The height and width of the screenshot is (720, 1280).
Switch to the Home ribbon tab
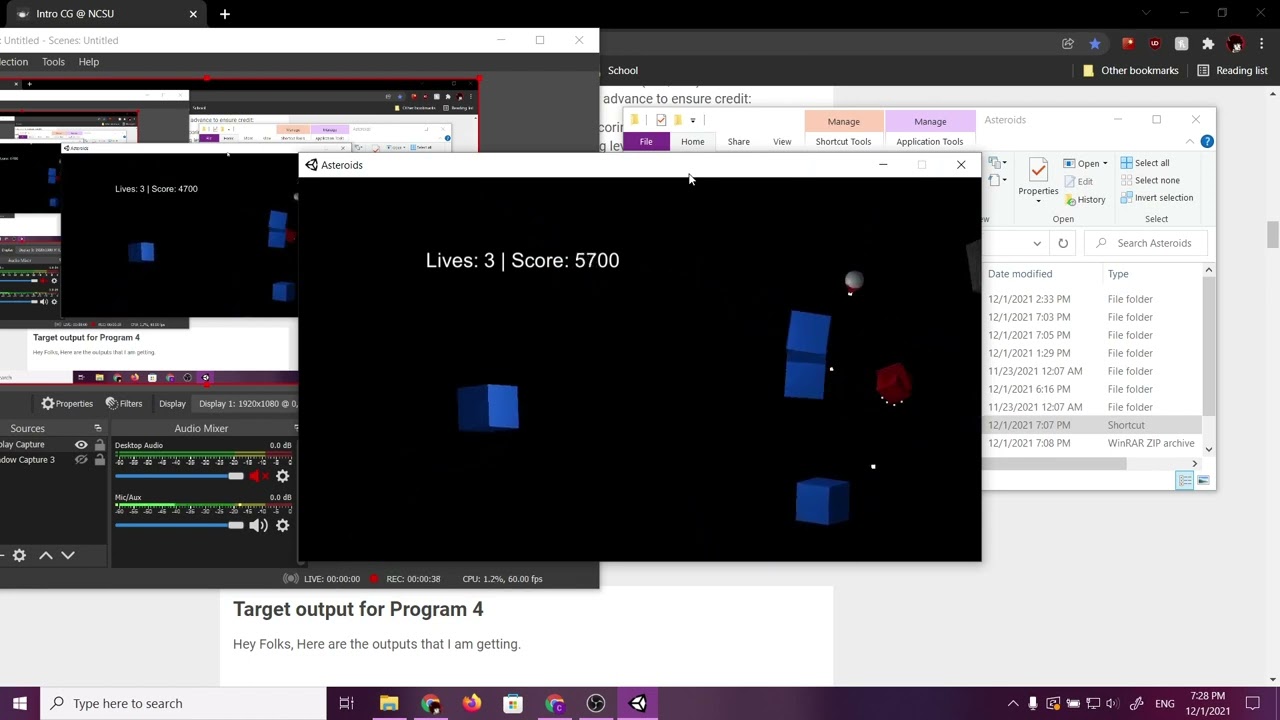(692, 142)
